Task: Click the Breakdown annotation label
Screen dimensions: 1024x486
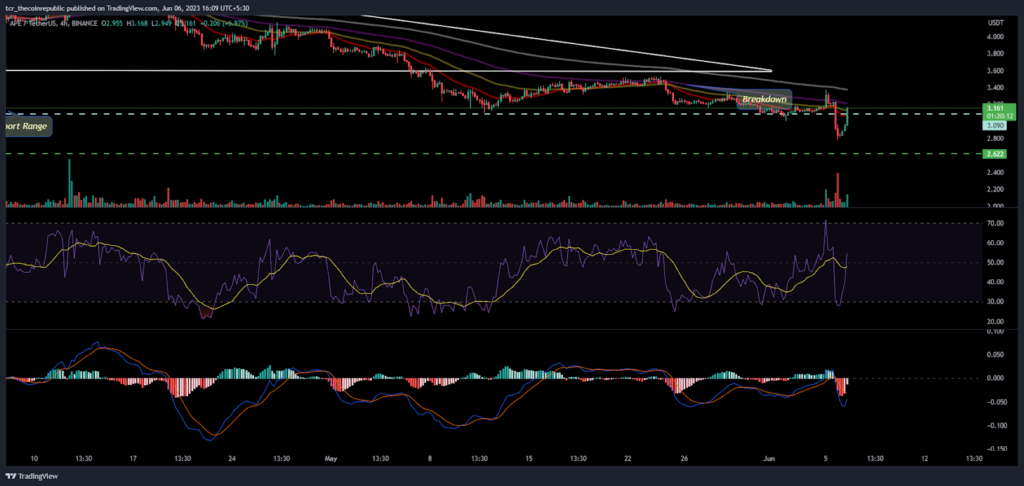Action: tap(763, 99)
